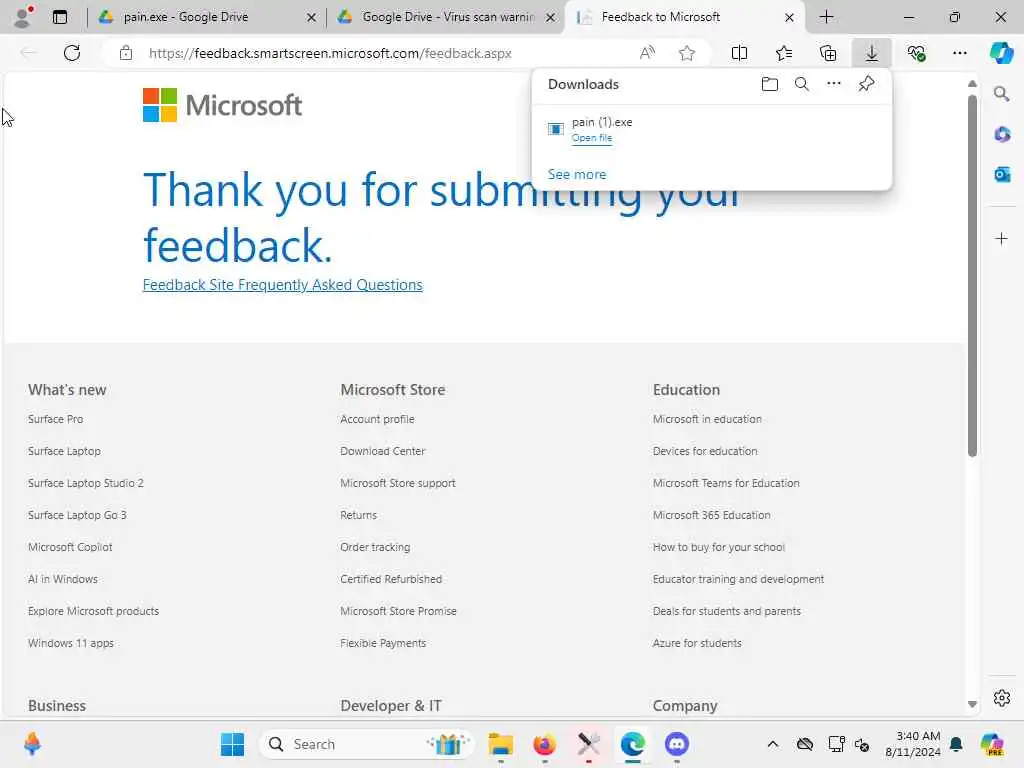The width and height of the screenshot is (1024, 768).
Task: Open Microsoft Edge taskbar icon
Action: [633, 744]
